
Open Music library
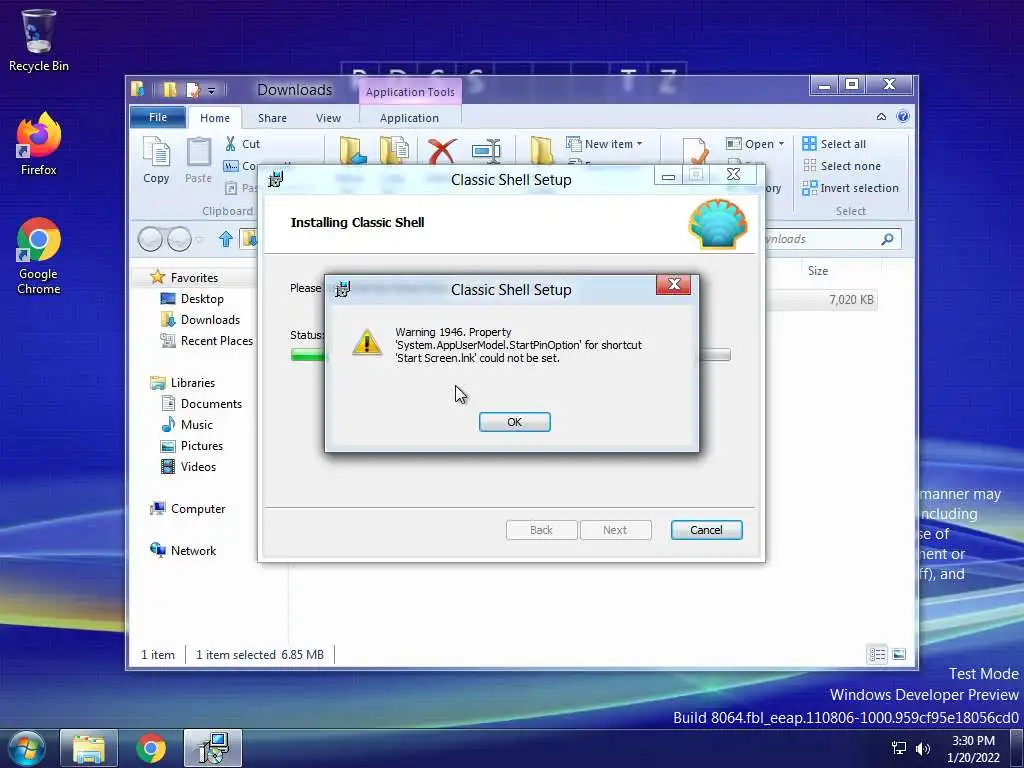(x=187, y=424)
